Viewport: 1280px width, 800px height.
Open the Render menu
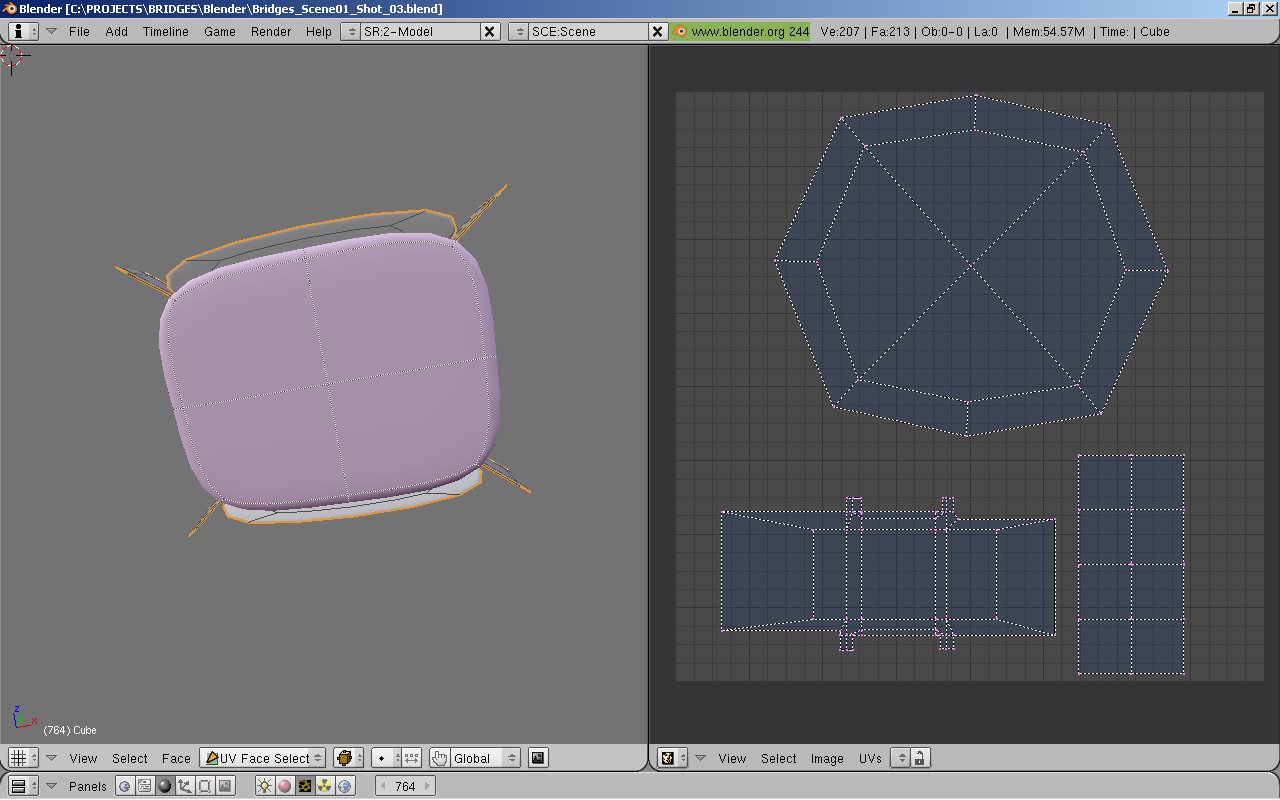pyautogui.click(x=271, y=31)
